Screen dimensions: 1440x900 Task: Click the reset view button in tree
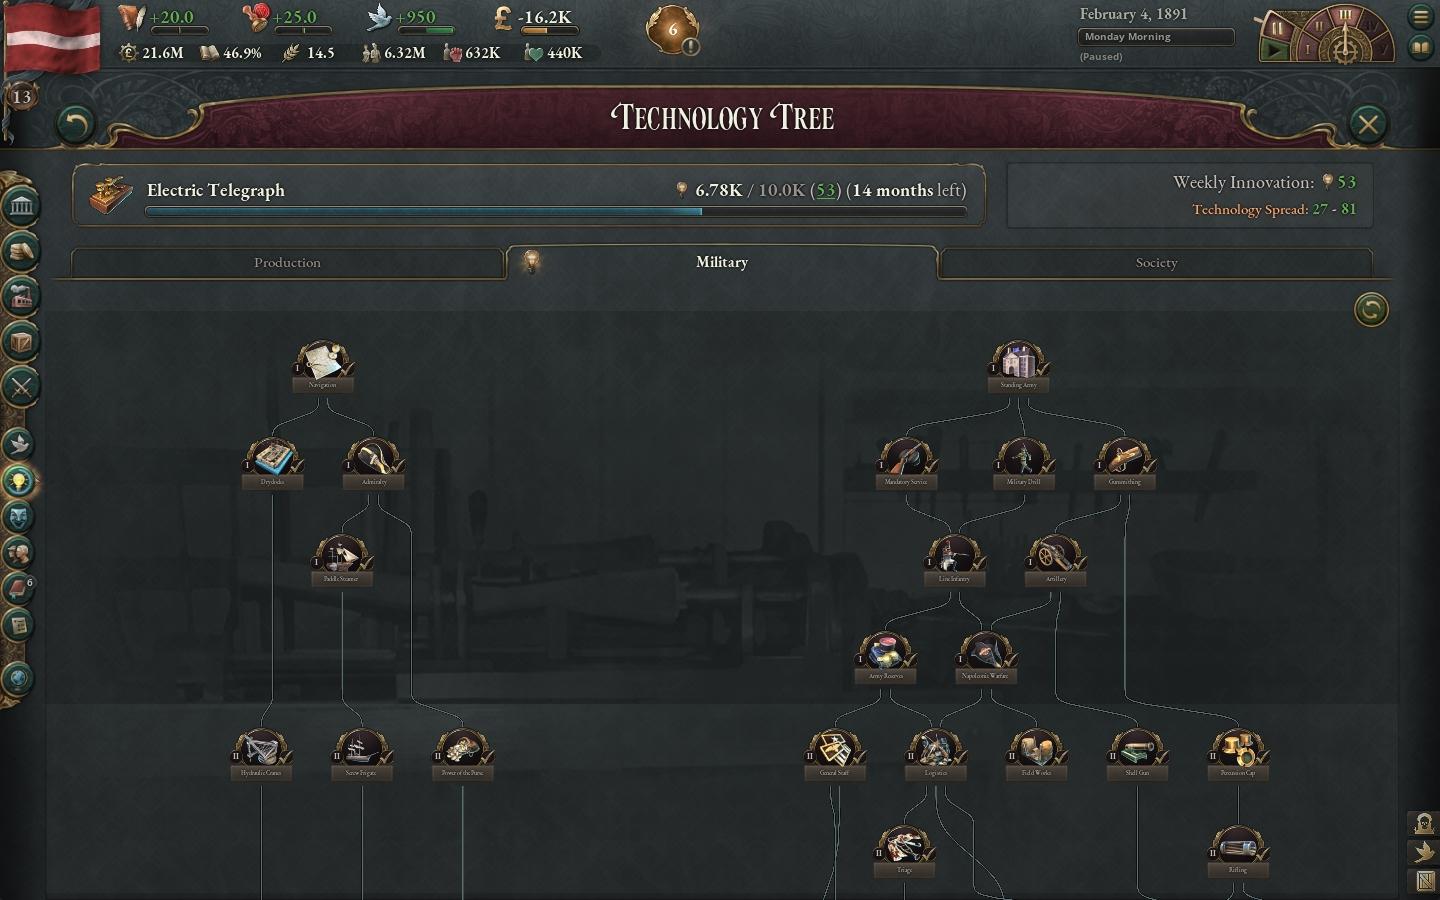point(1370,310)
